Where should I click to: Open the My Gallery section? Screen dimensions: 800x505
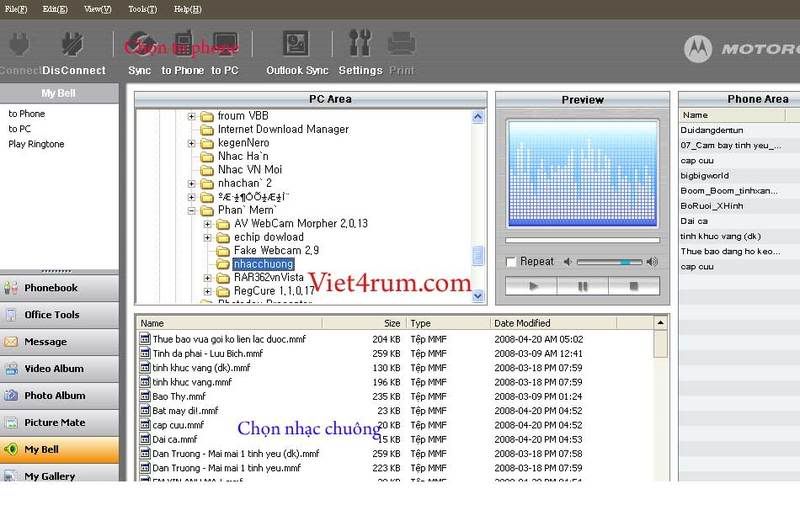(x=59, y=474)
